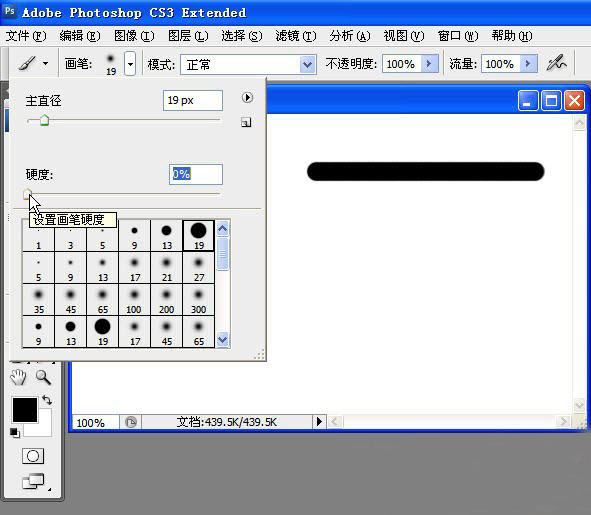Open the 不透明度 opacity slider arrow

[x=429, y=64]
